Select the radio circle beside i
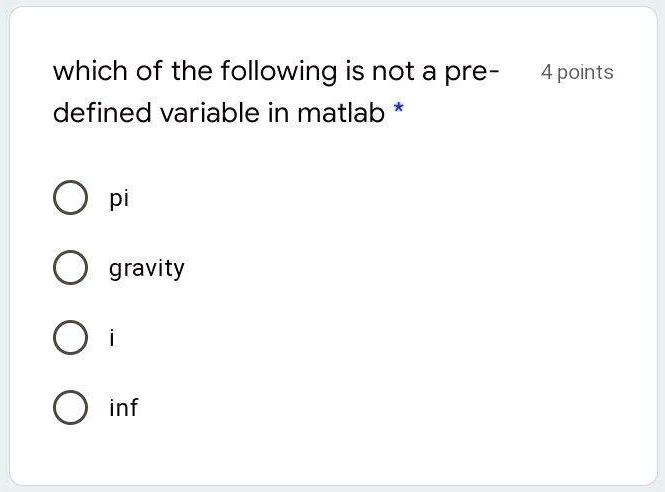The height and width of the screenshot is (492, 665). click(x=69, y=338)
